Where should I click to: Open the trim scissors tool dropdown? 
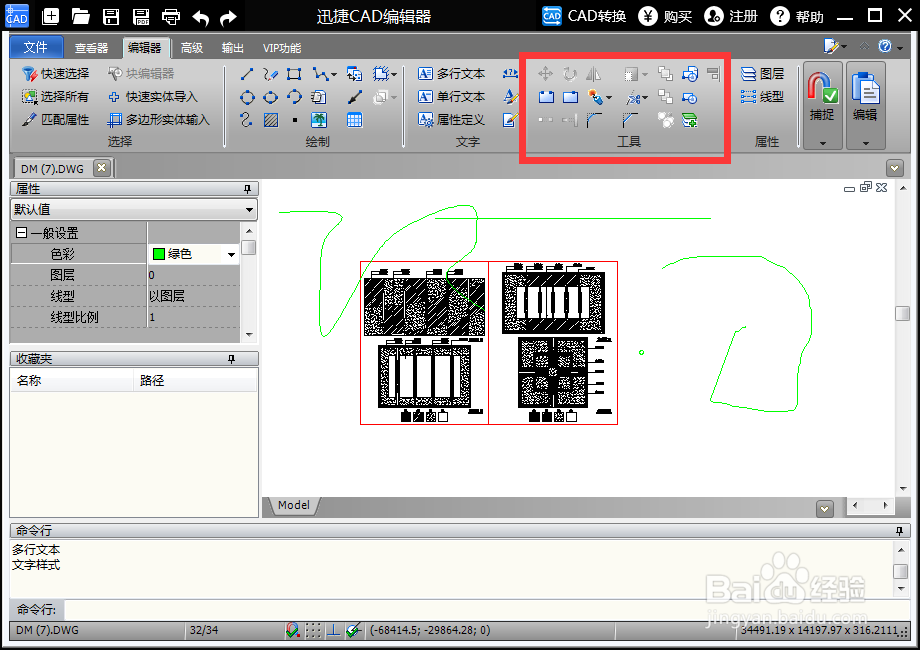coord(645,97)
